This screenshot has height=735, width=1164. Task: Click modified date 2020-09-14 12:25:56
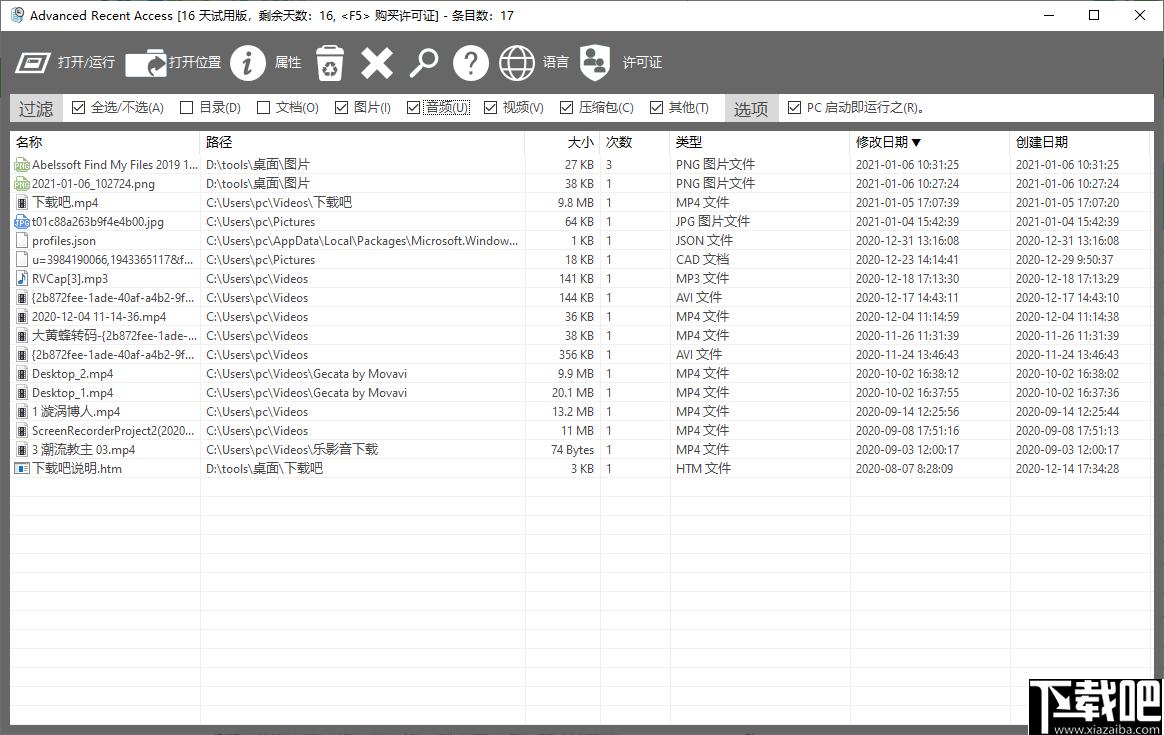tap(907, 412)
